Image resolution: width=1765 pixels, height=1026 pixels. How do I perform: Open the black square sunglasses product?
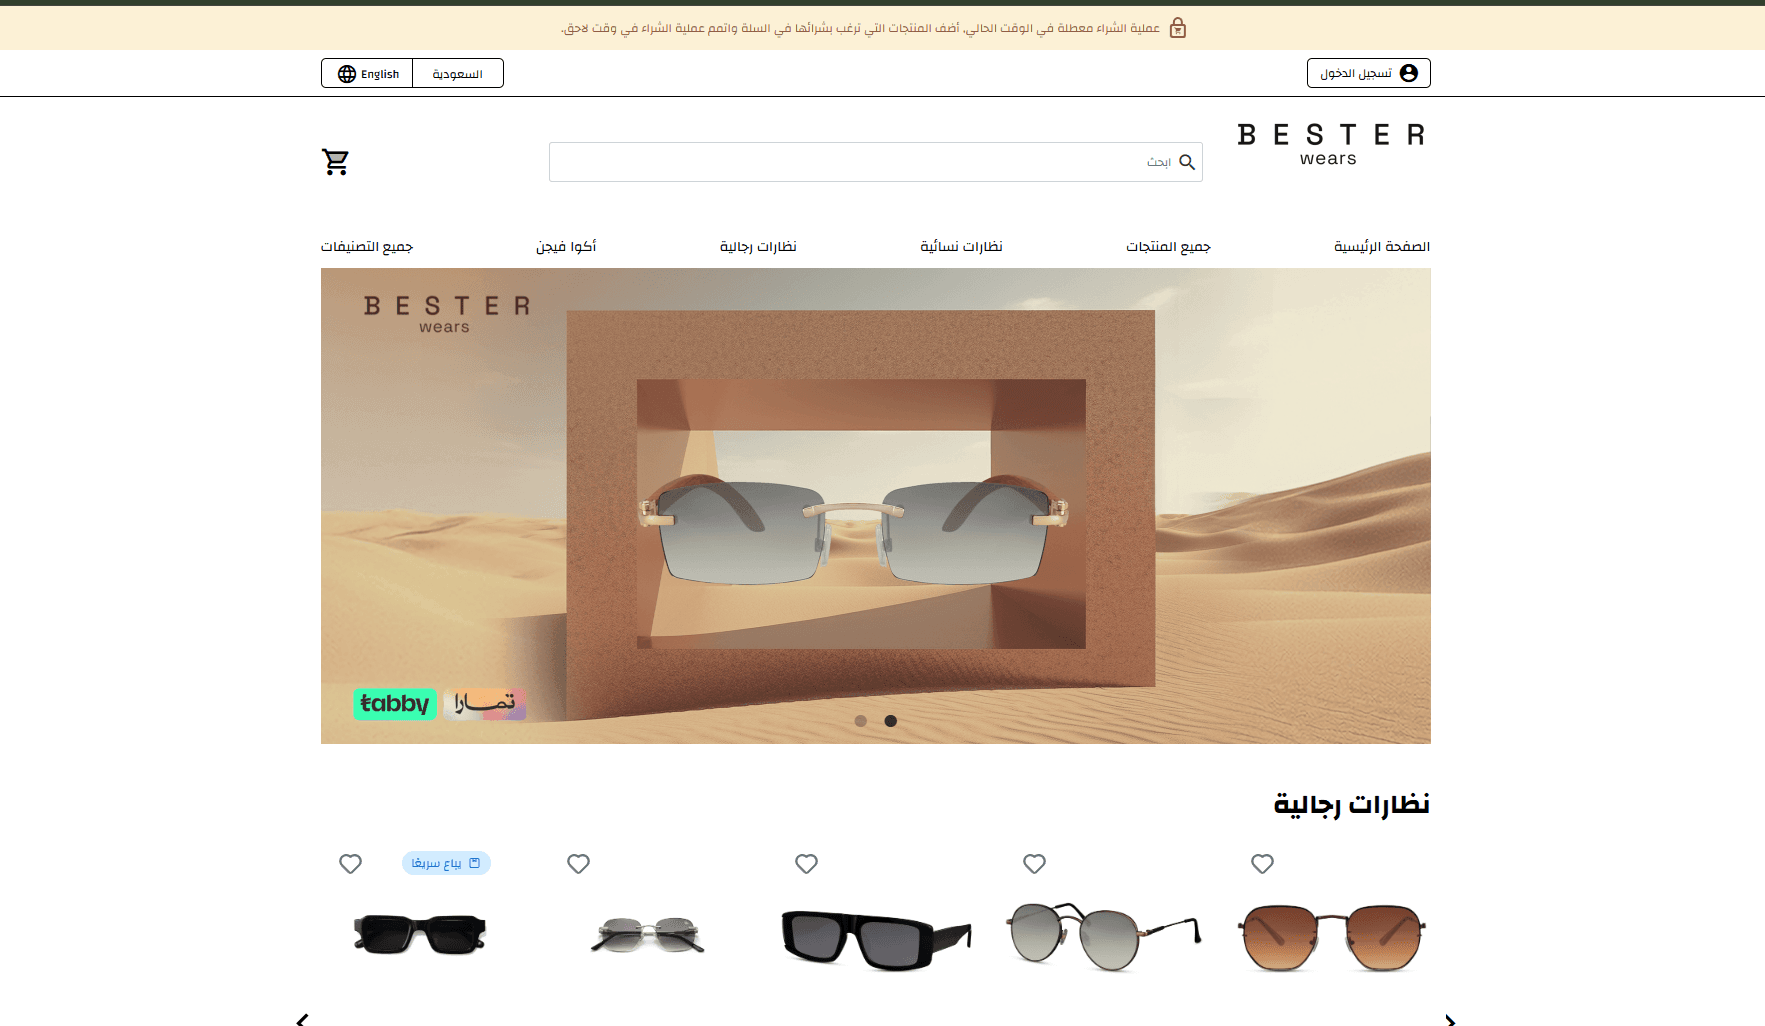[420, 935]
